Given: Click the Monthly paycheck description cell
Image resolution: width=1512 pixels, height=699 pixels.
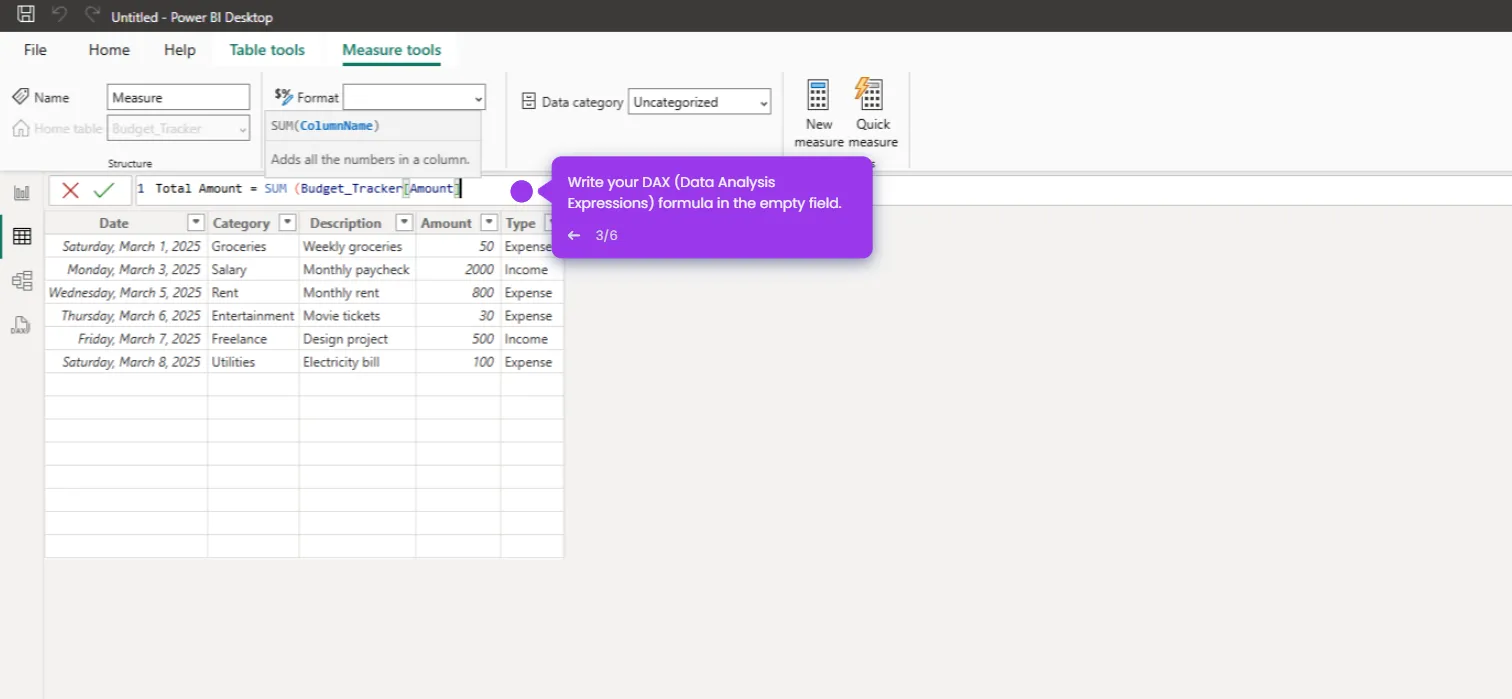Looking at the screenshot, I should tap(357, 269).
